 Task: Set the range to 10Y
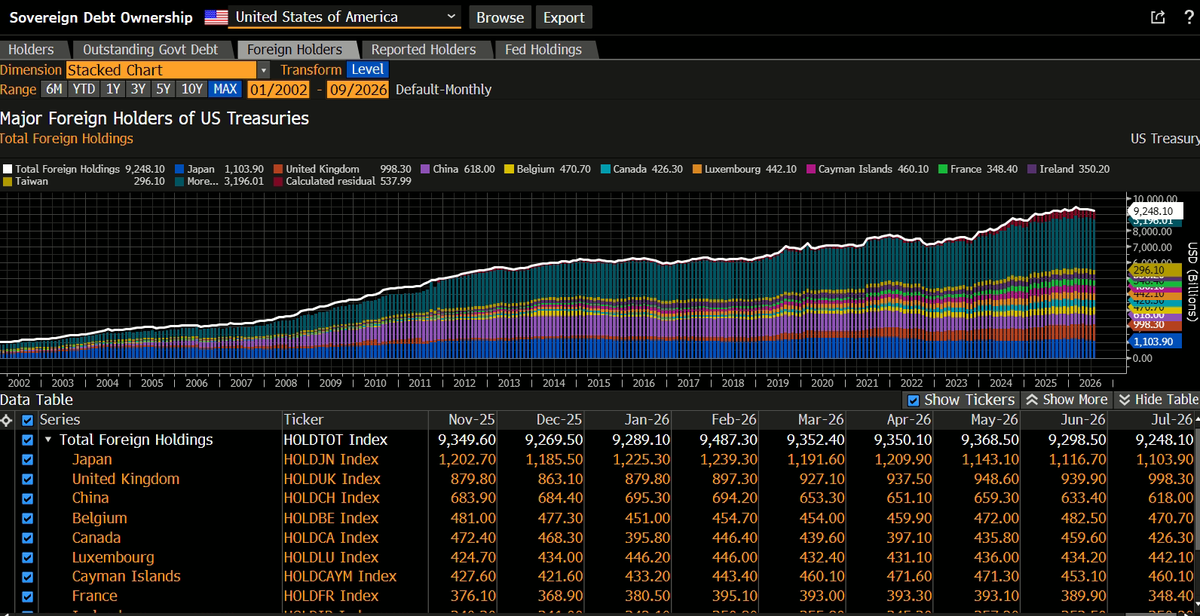click(193, 89)
